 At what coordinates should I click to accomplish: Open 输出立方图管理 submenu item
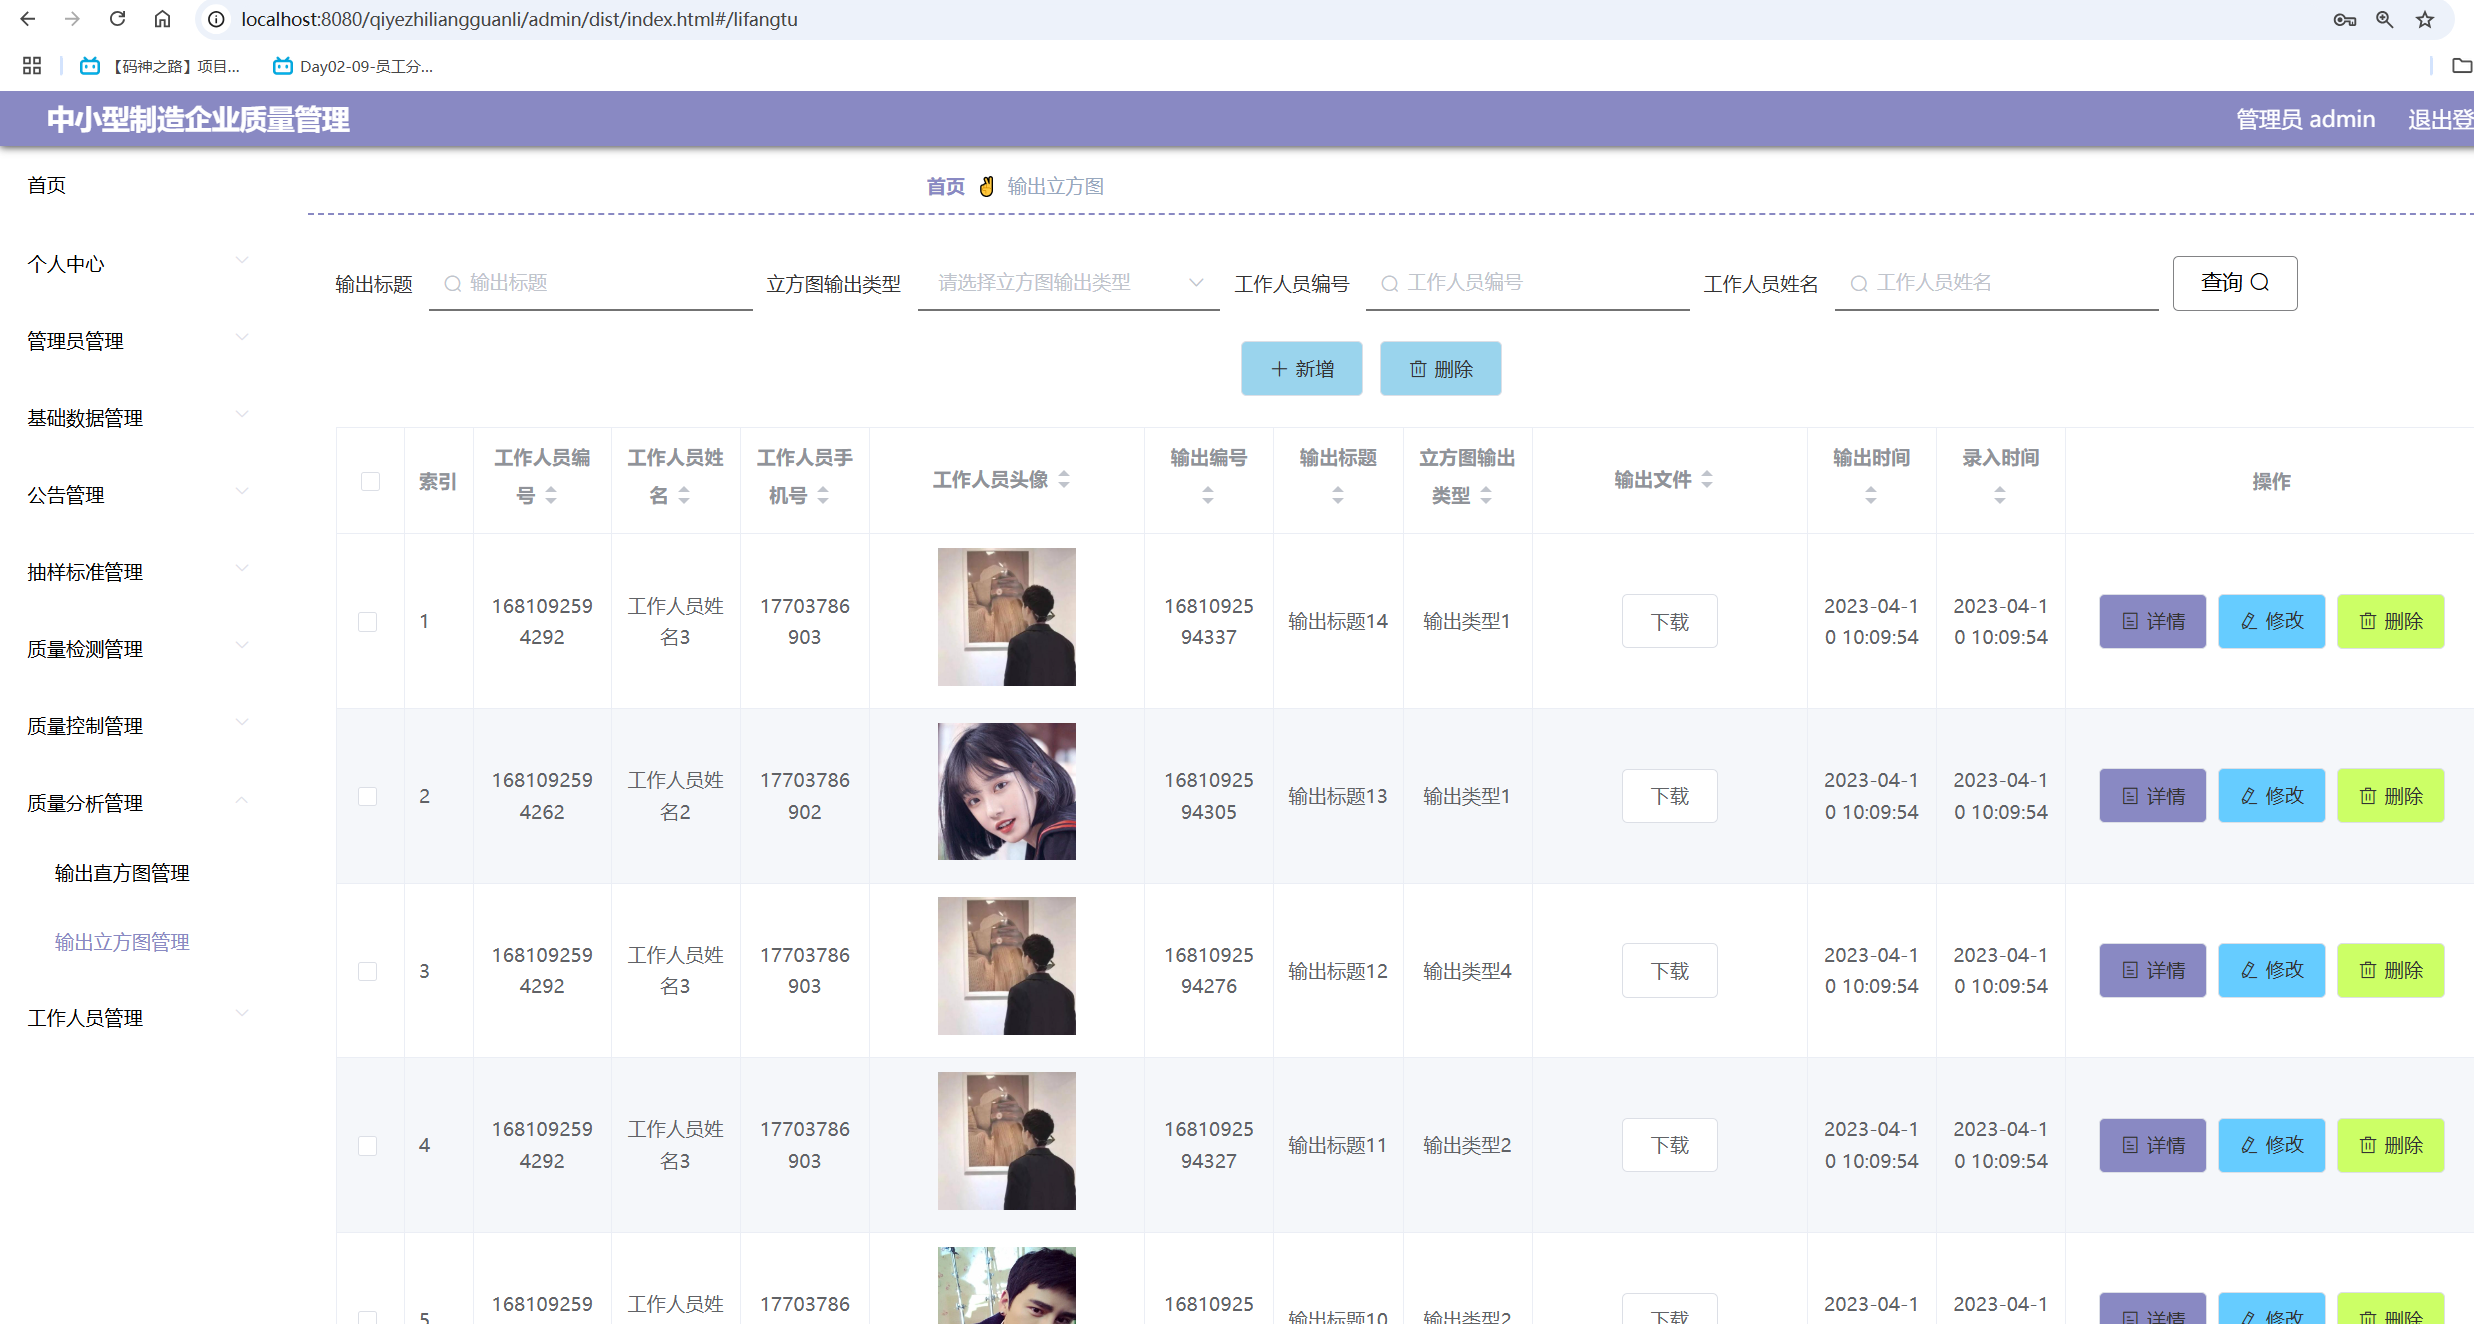pos(122,942)
